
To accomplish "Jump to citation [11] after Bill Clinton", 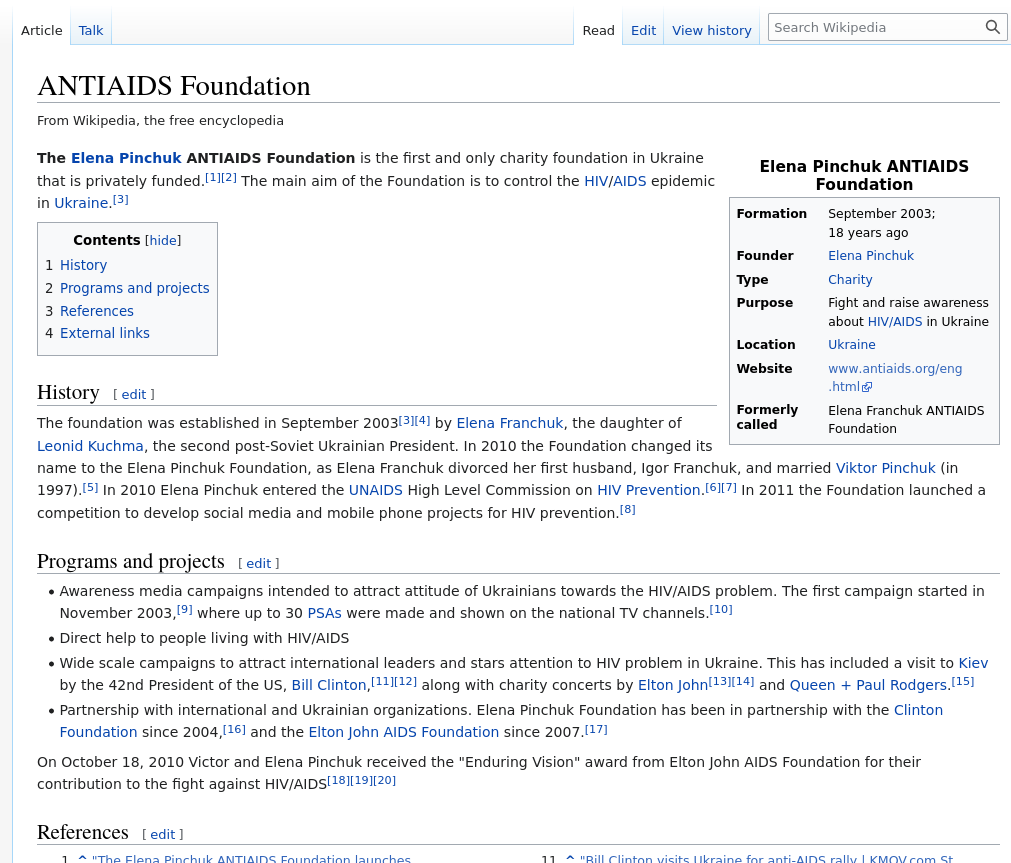I will (x=382, y=681).
